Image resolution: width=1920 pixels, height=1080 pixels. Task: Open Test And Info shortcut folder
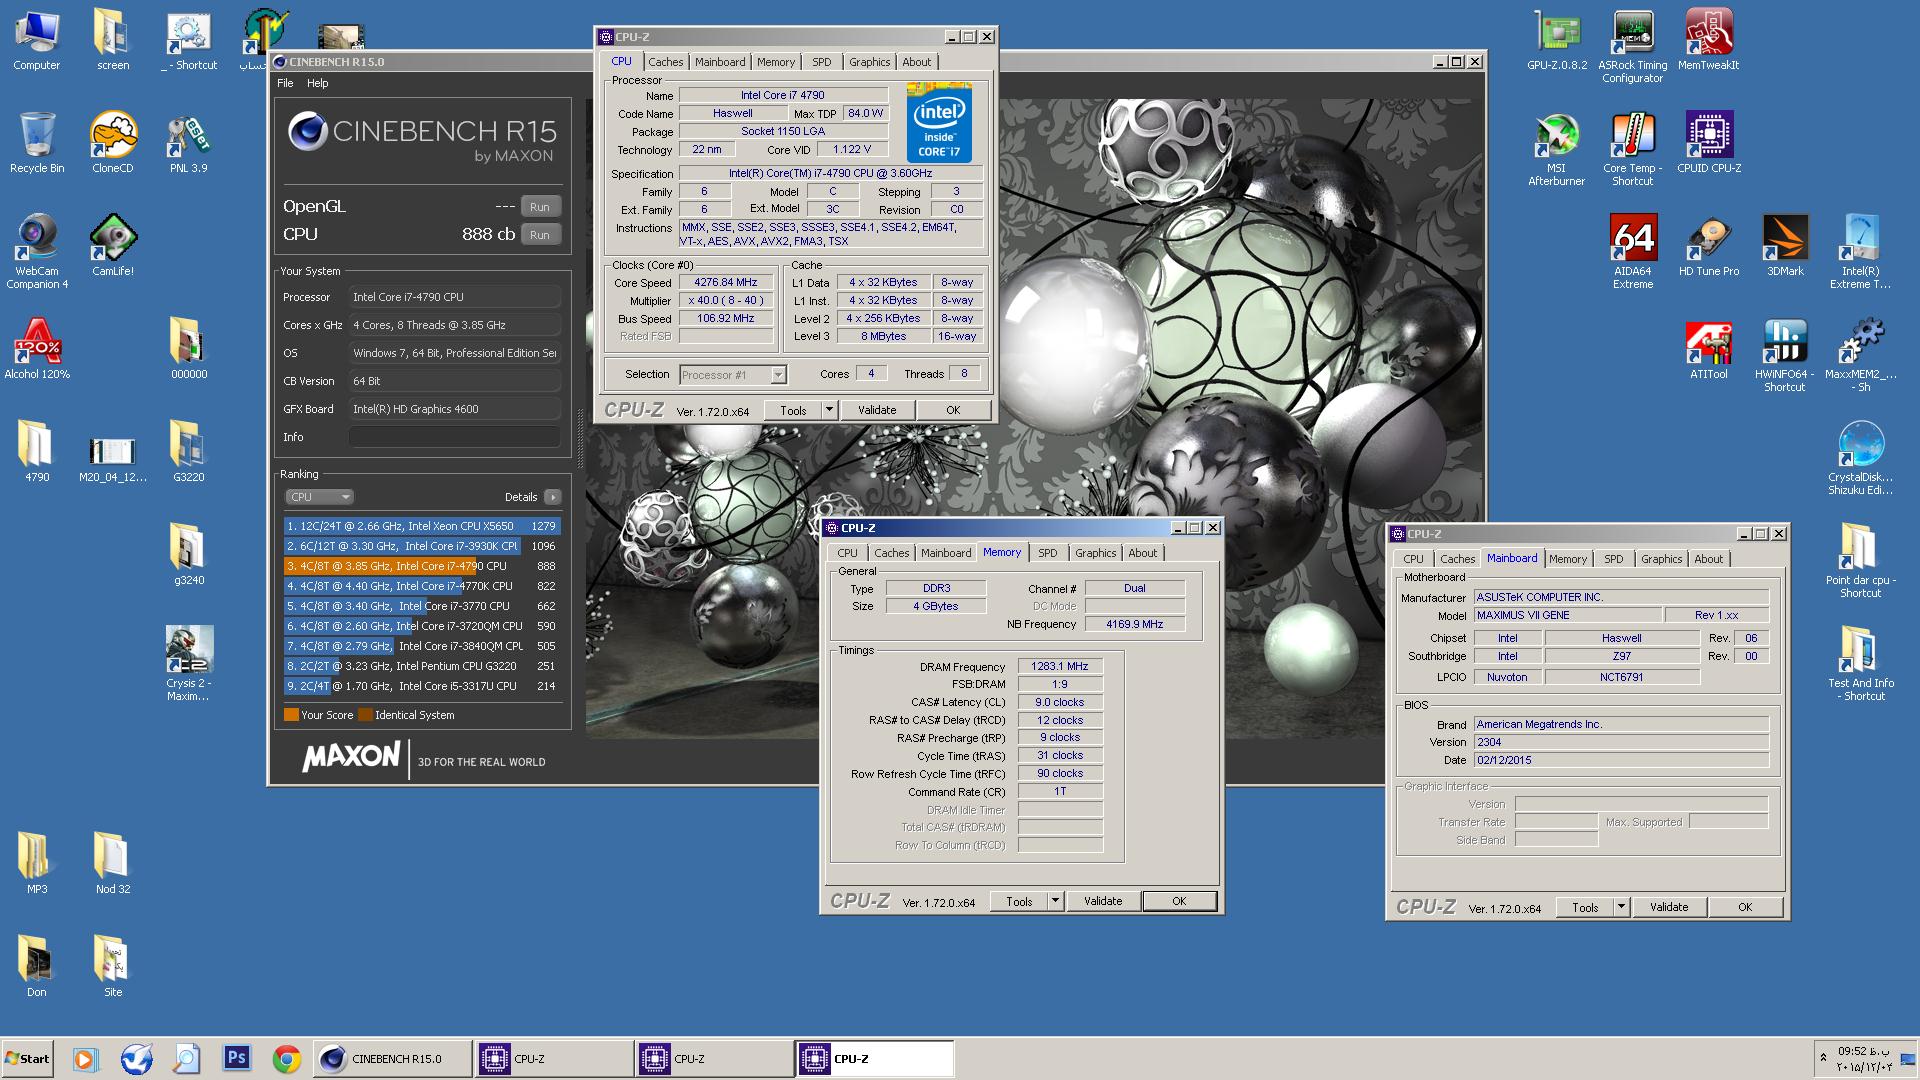[1860, 664]
